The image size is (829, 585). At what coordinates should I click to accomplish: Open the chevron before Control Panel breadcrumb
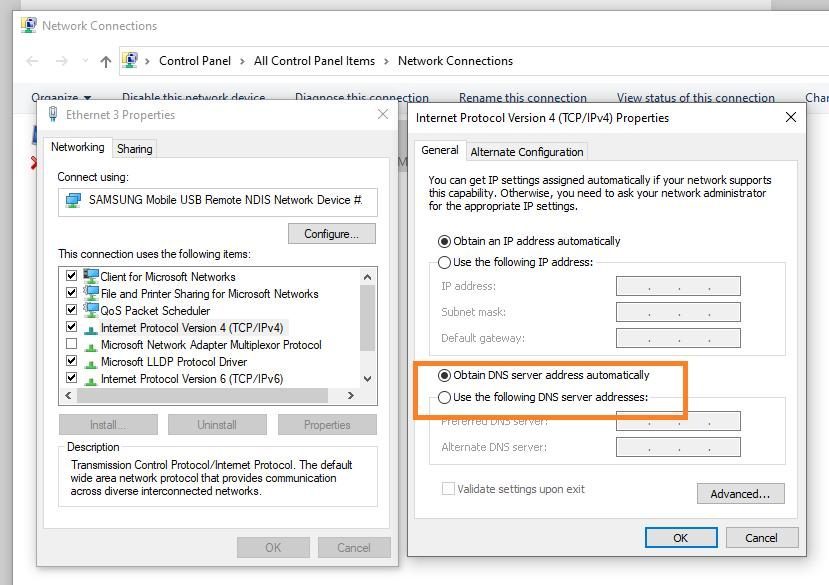point(148,61)
